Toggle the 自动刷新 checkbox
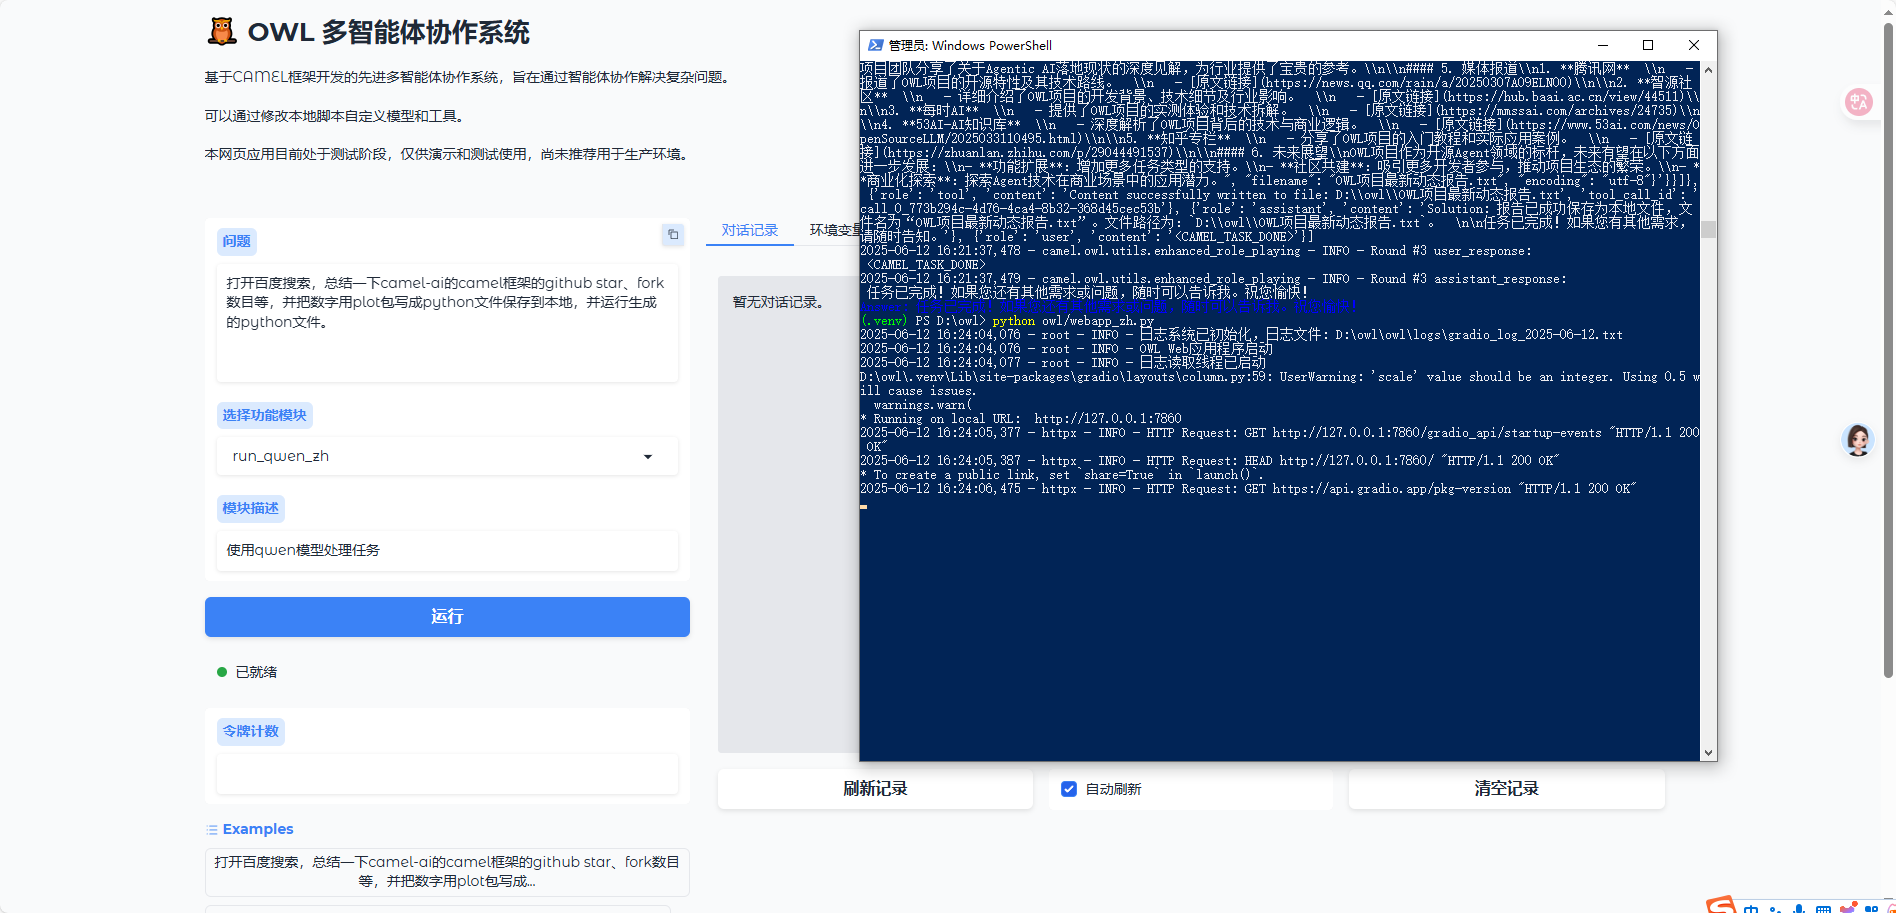 pyautogui.click(x=1069, y=789)
